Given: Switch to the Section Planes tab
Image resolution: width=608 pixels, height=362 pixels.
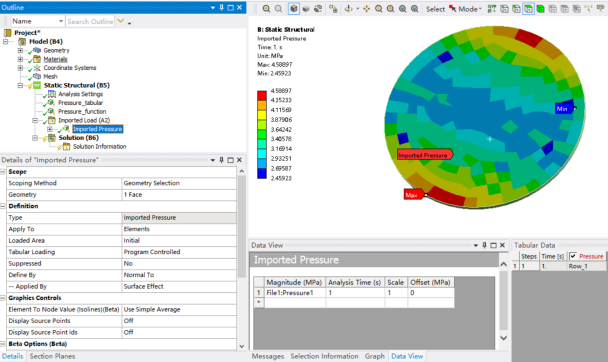Looking at the screenshot, I should point(52,356).
